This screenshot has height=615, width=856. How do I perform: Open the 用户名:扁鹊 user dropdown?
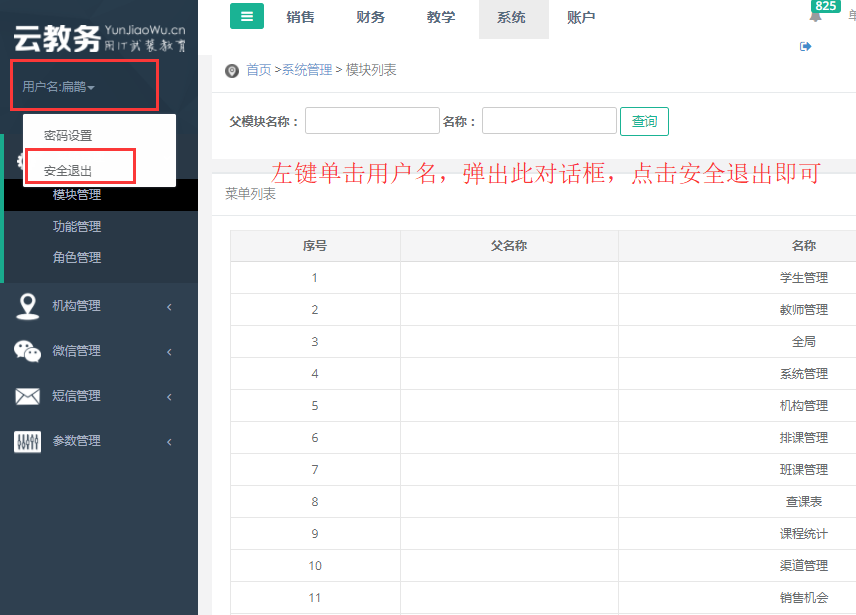[x=58, y=87]
